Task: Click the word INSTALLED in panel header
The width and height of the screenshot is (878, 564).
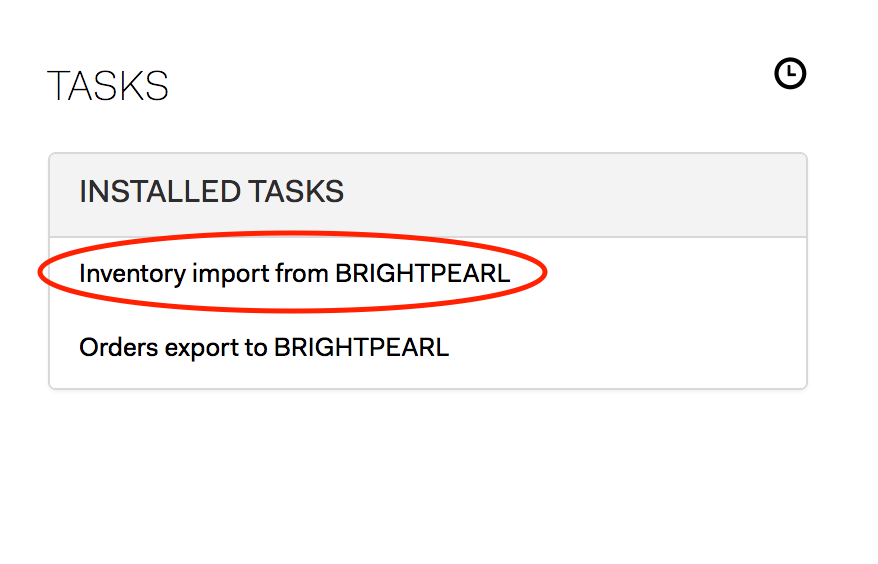Action: point(160,192)
